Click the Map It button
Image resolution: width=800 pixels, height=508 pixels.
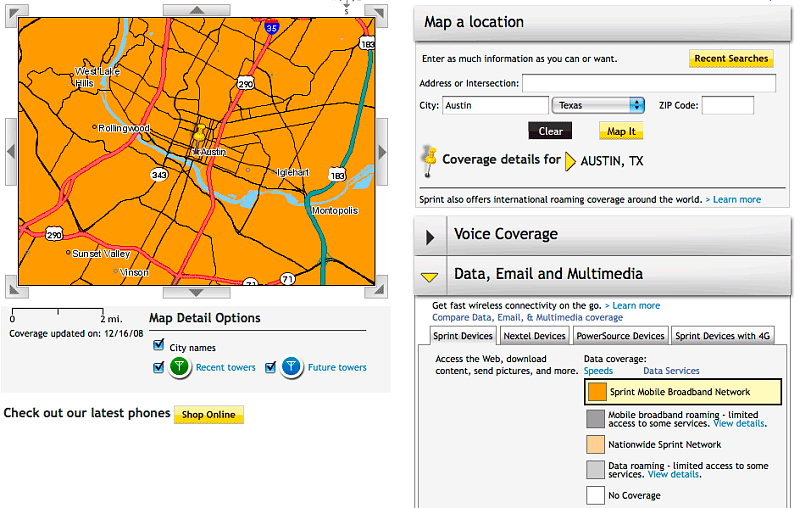click(621, 131)
